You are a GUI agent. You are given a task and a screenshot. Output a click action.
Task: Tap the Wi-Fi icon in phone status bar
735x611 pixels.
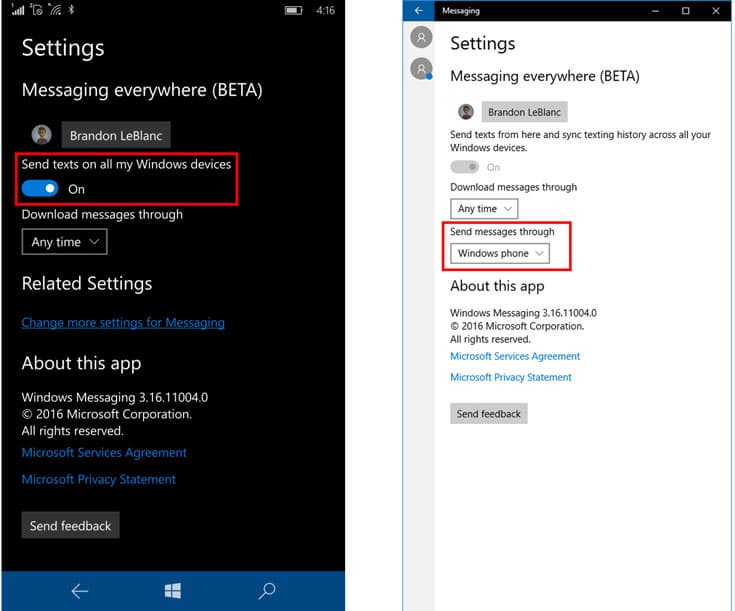(55, 9)
